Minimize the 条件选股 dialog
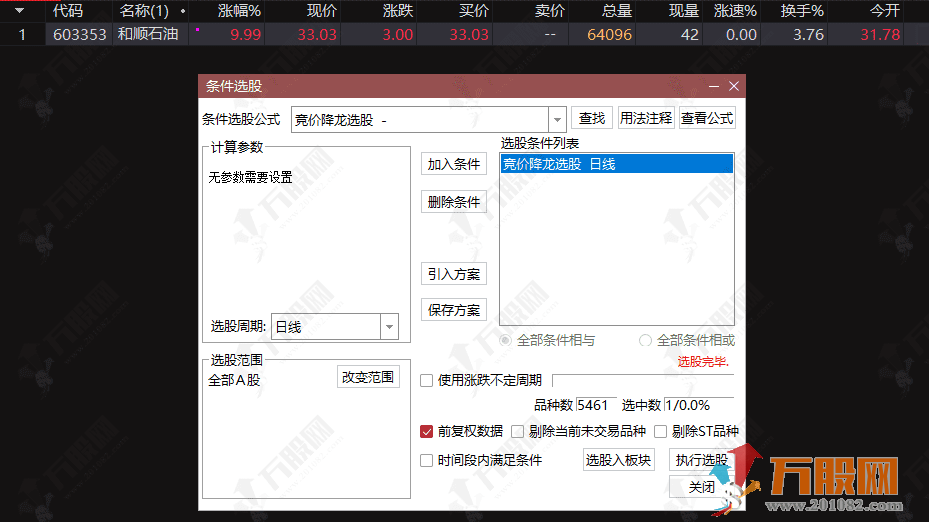Screen dimensions: 929x522 click(714, 87)
